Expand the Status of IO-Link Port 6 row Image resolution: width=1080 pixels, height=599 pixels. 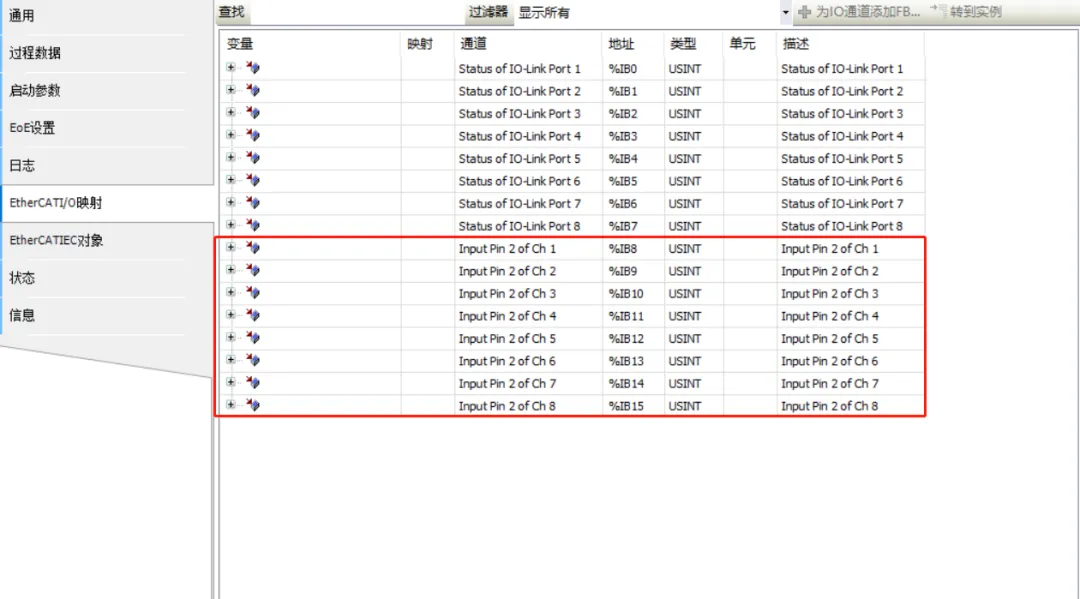coord(231,180)
